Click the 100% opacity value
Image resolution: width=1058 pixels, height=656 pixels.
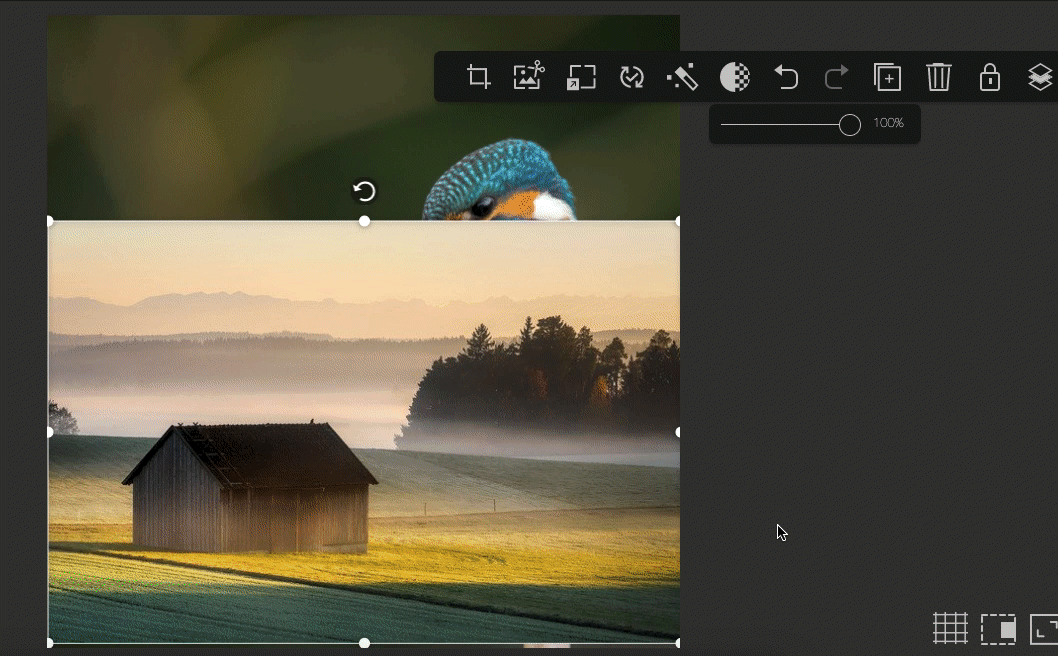click(x=888, y=124)
